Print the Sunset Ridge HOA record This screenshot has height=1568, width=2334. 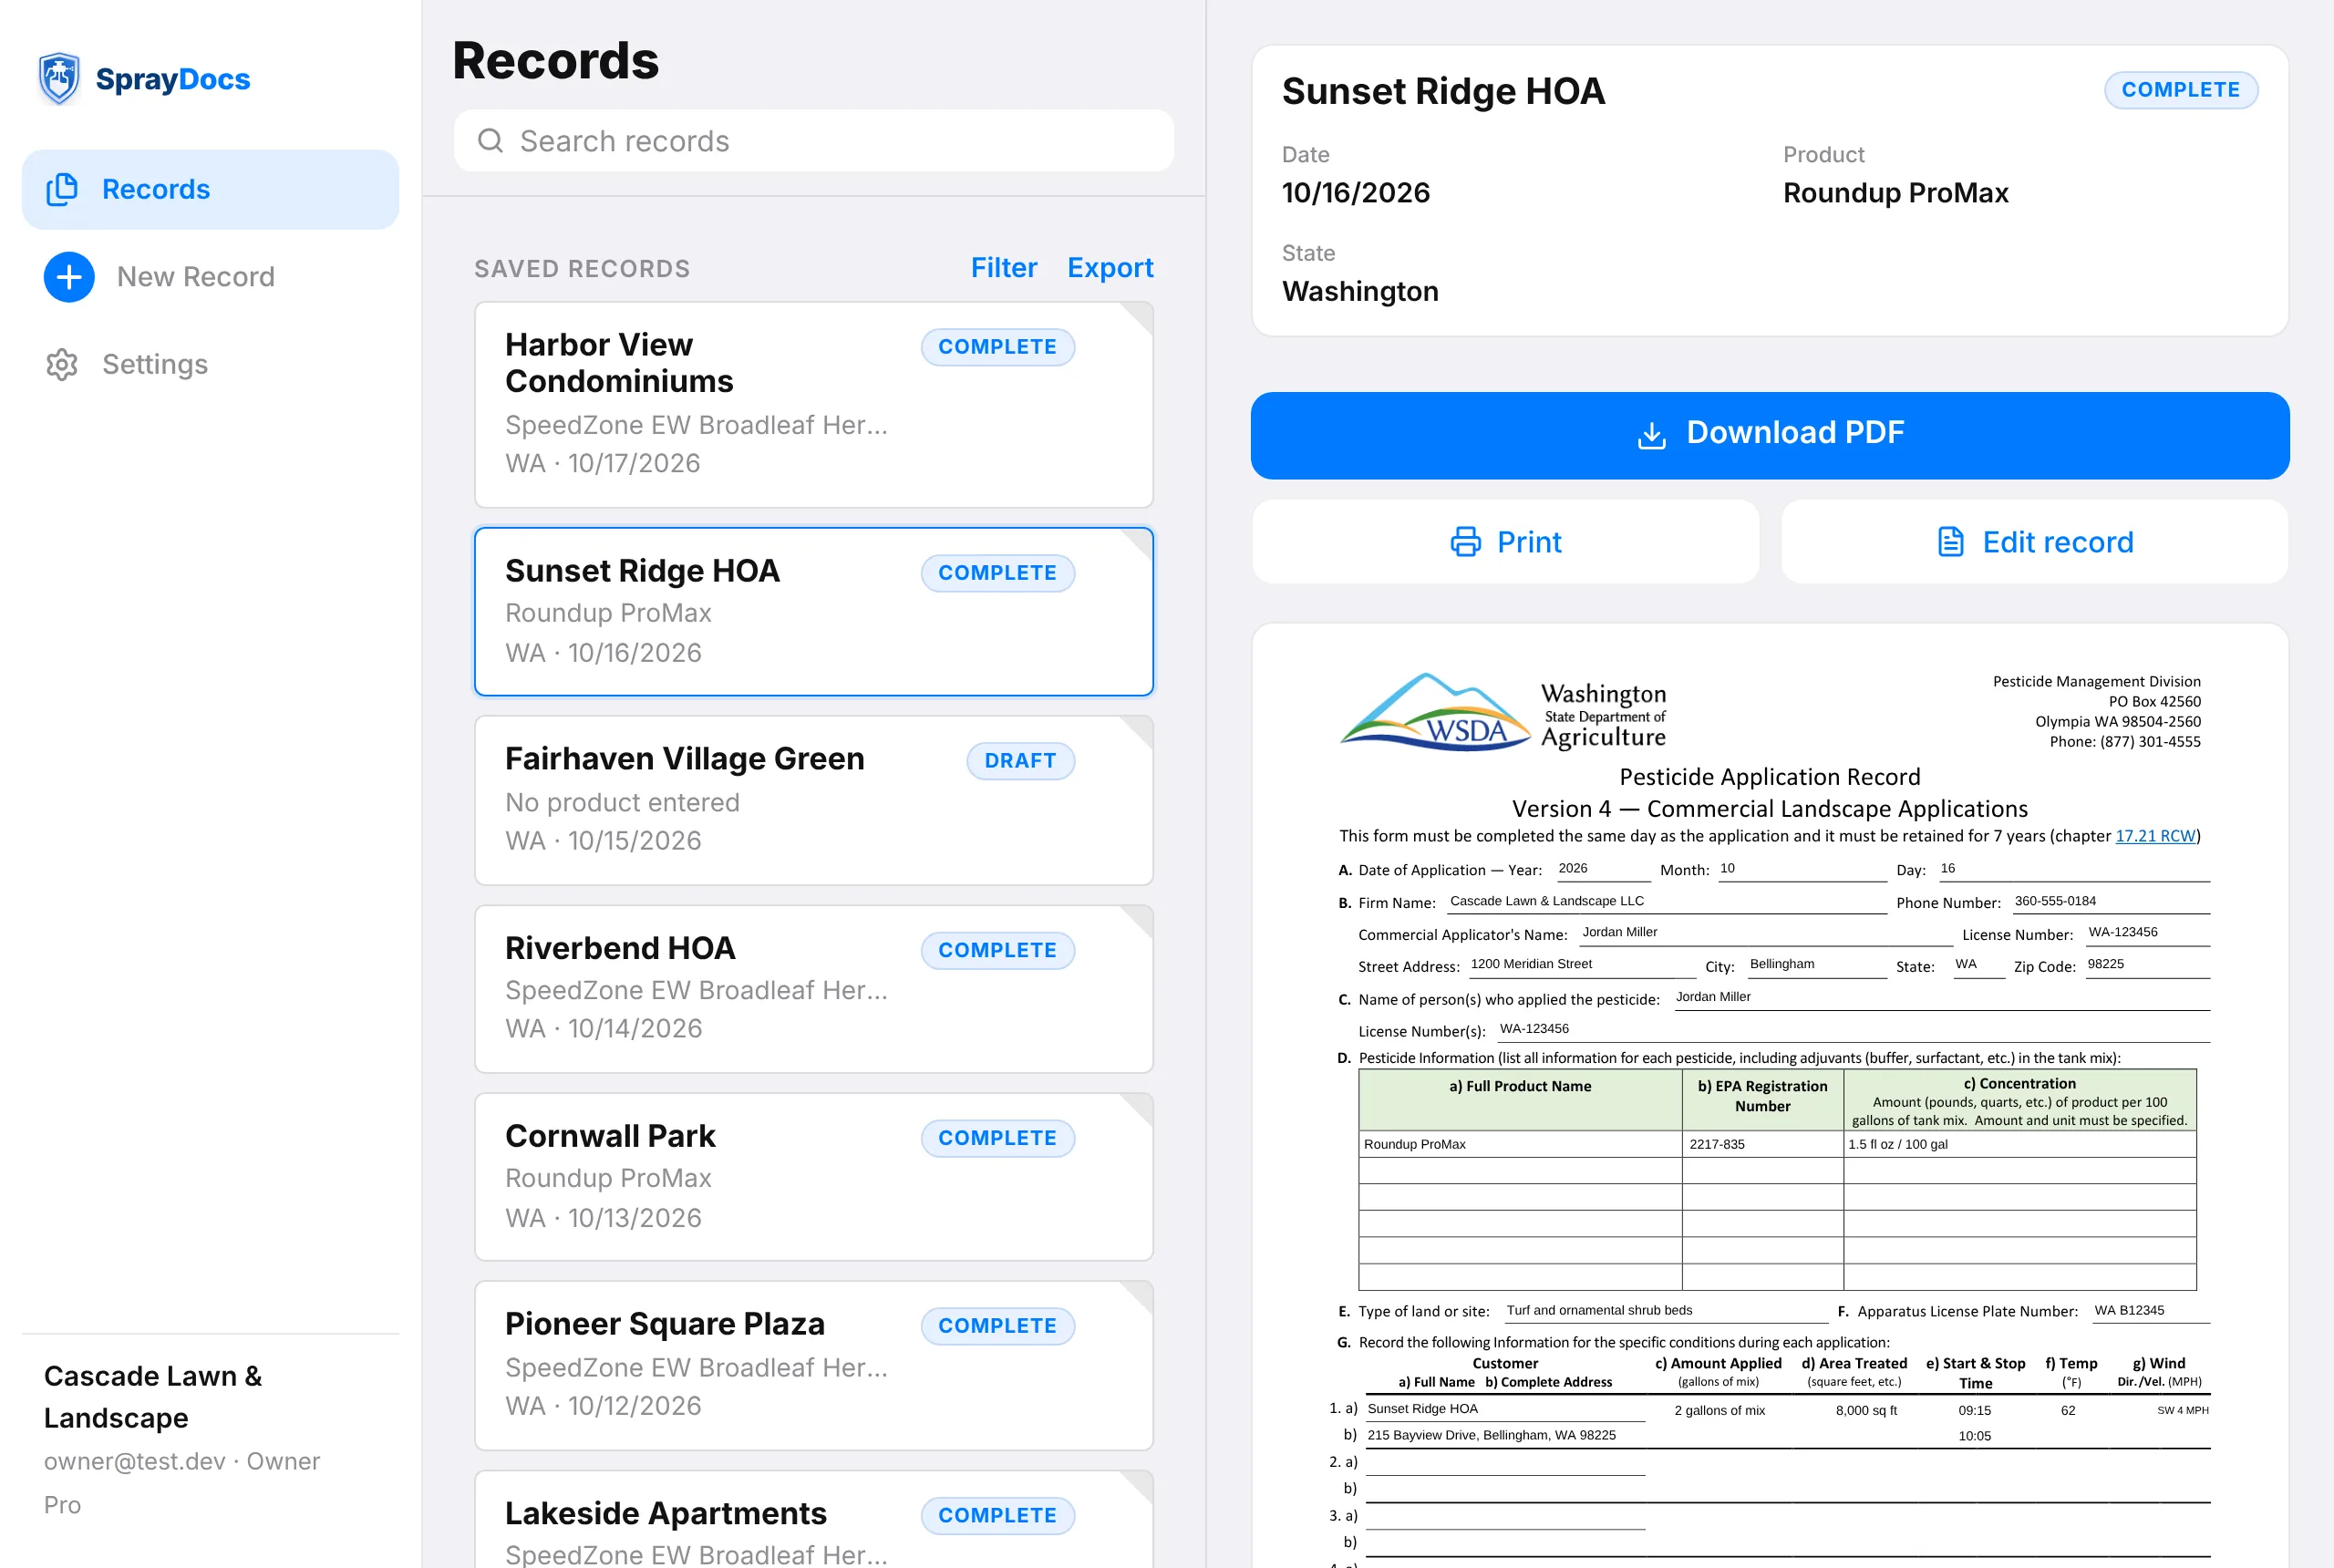(1506, 542)
